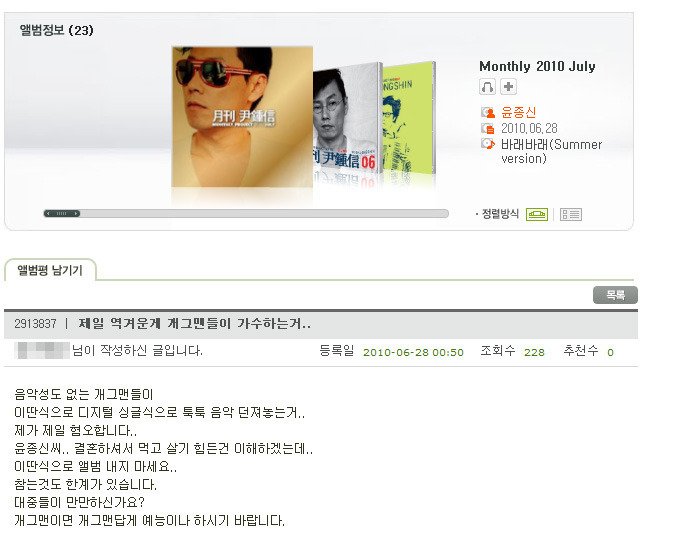Screen dimensions: 690x544
Task: Click the plus add-to-playlist icon
Action: pos(508,87)
